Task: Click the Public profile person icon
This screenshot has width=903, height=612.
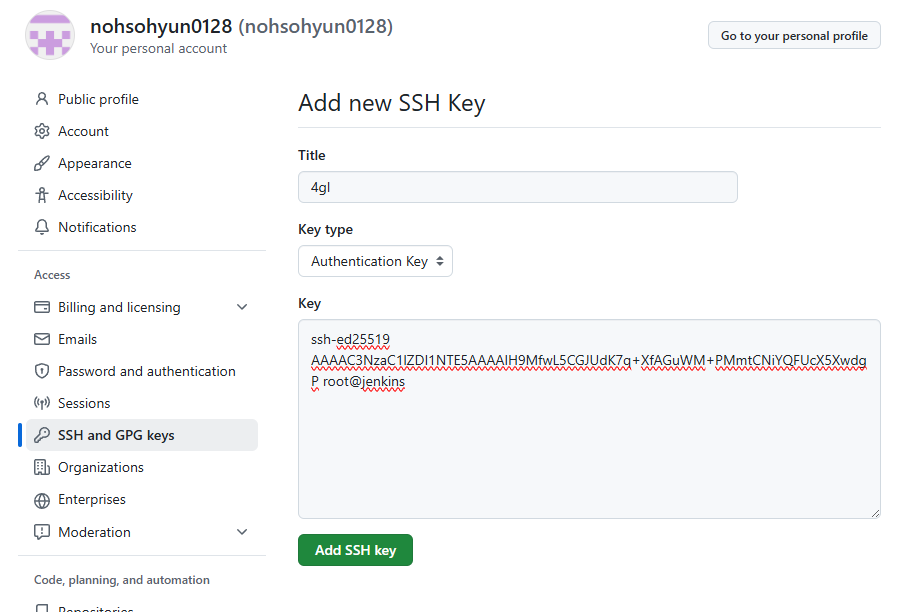Action: pyautogui.click(x=42, y=99)
